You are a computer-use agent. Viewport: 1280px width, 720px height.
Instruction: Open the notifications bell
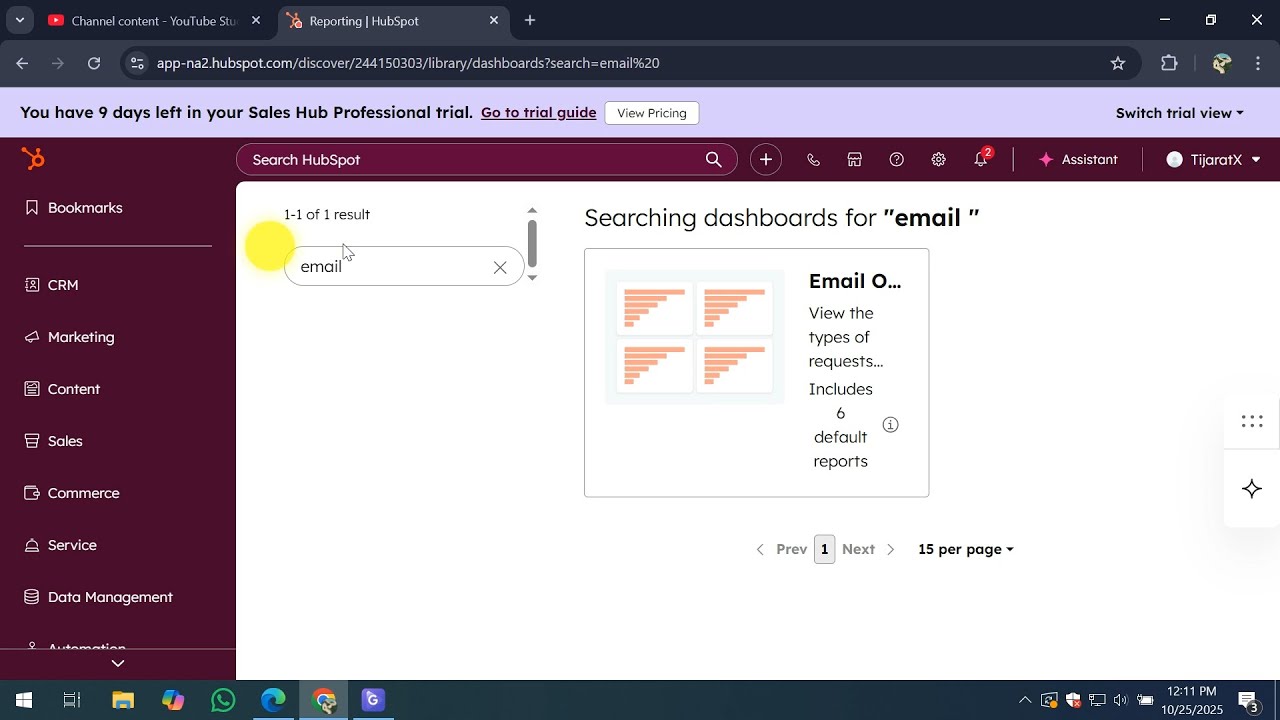[x=981, y=160]
